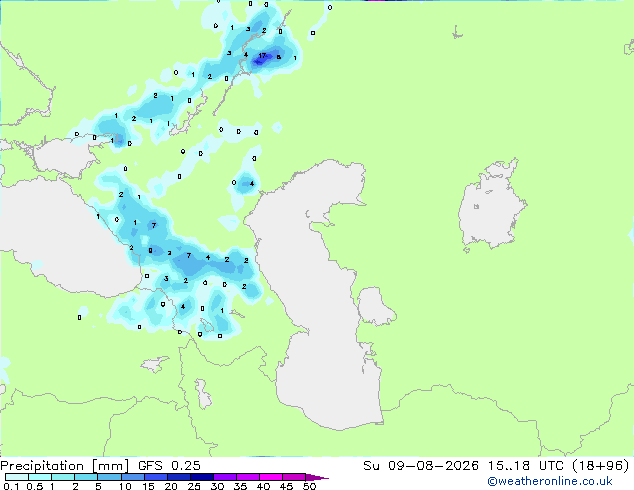Click the legend's arrow tip beyond 50 mm
634x490 pixels.
tap(317, 477)
